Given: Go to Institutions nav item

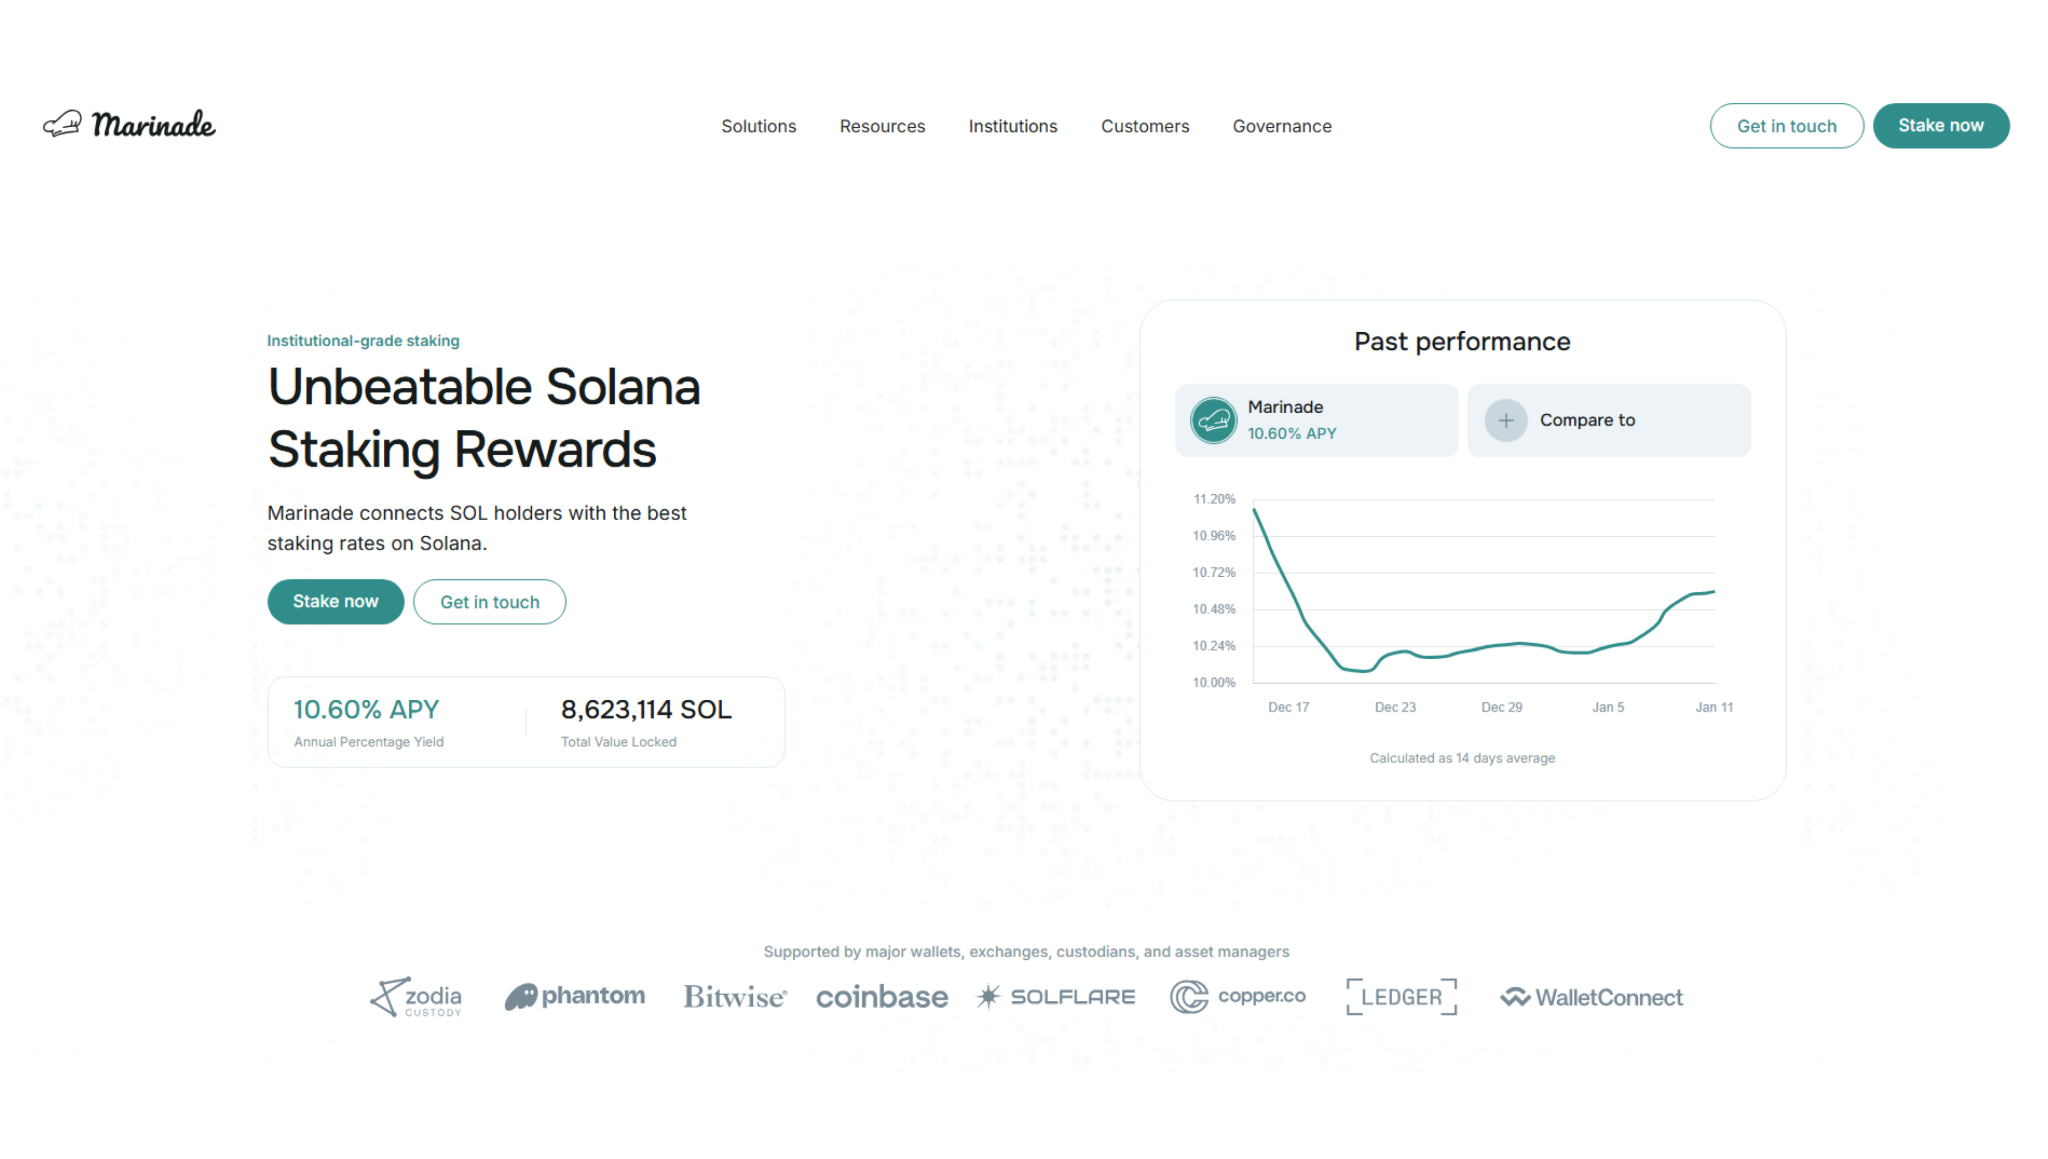Looking at the screenshot, I should [1012, 126].
